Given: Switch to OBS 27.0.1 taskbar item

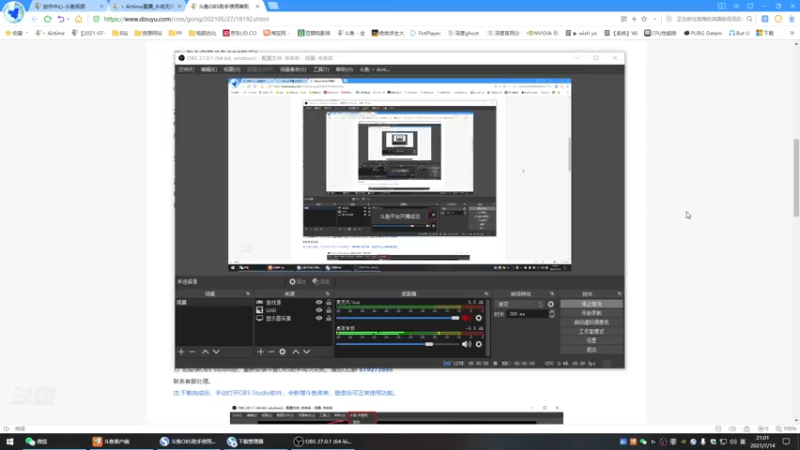Looking at the screenshot, I should point(322,441).
